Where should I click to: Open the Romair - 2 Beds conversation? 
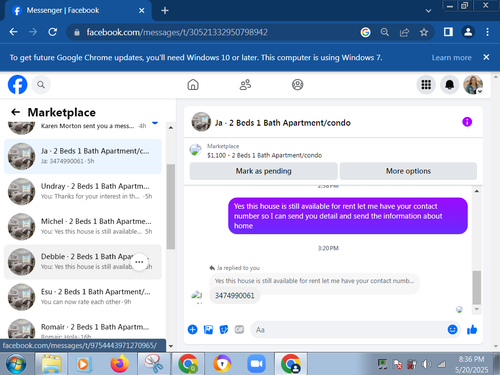pyautogui.click(x=83, y=328)
